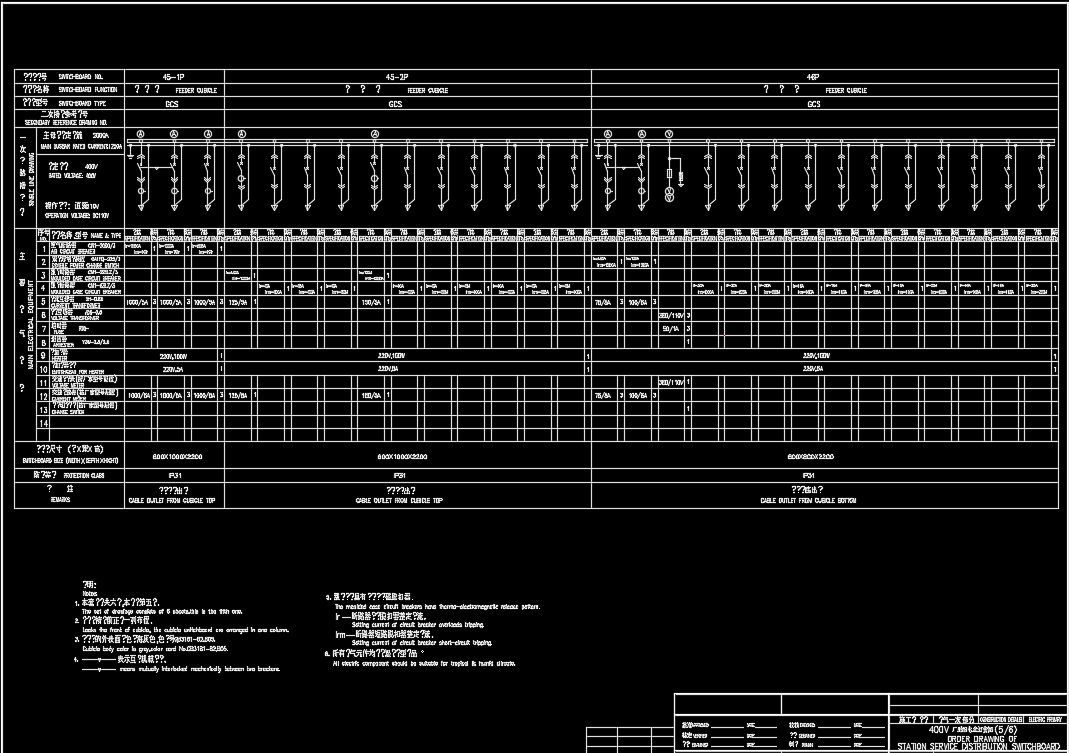Click the note about cubicle body color

(155, 649)
